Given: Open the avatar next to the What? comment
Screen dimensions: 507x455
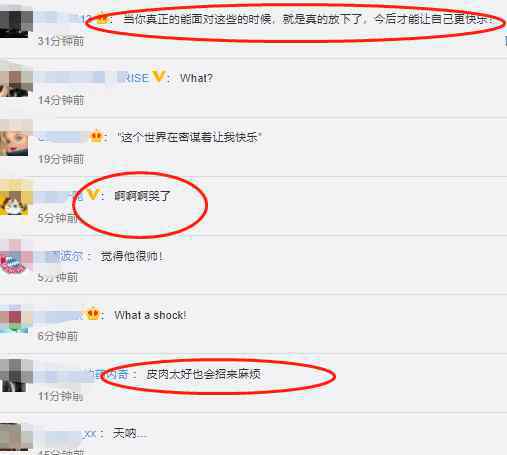Looking at the screenshot, I should (14, 80).
